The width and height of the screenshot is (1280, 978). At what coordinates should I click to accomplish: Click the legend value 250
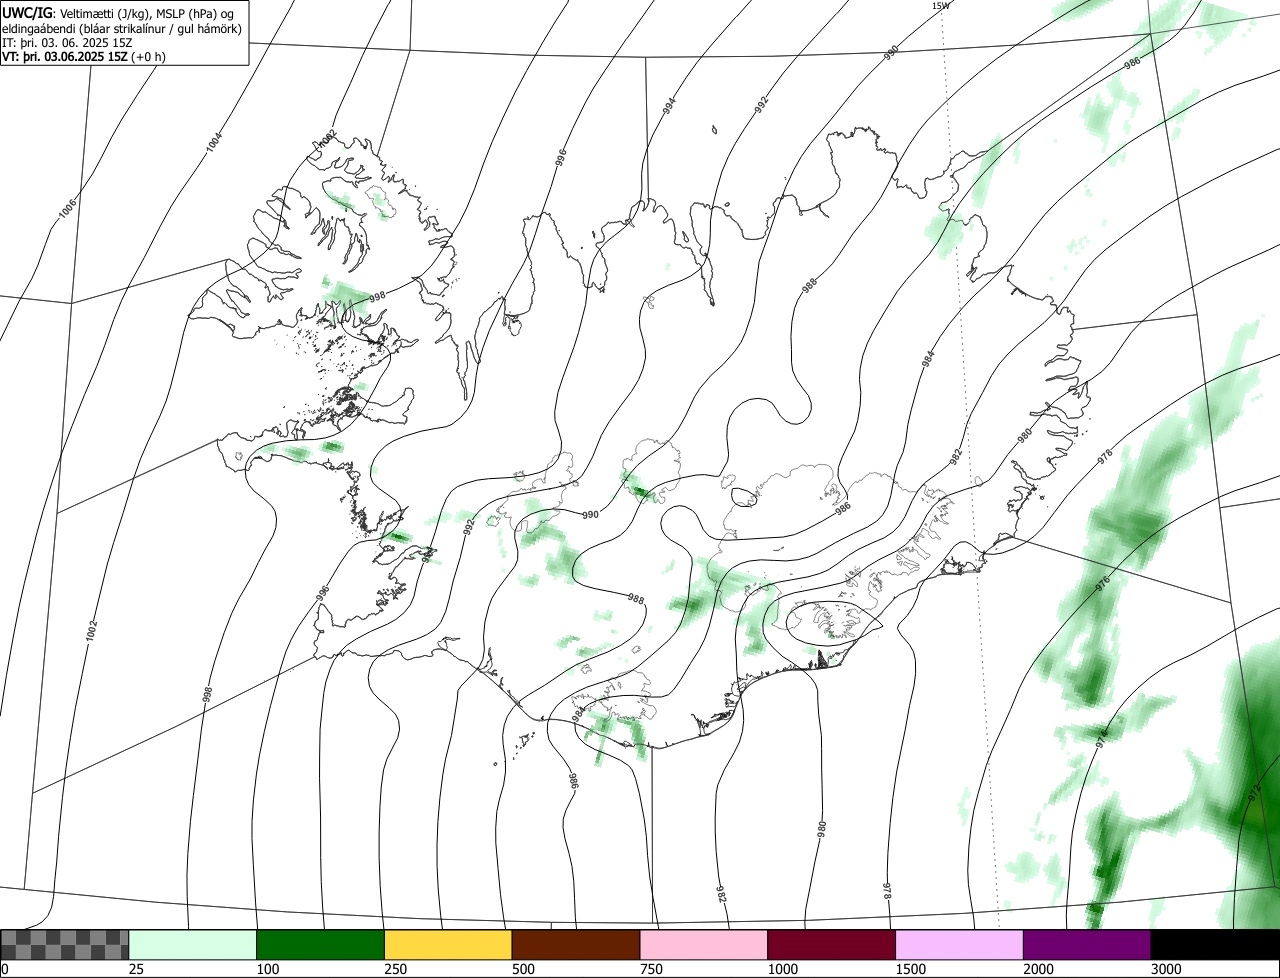pyautogui.click(x=395, y=969)
